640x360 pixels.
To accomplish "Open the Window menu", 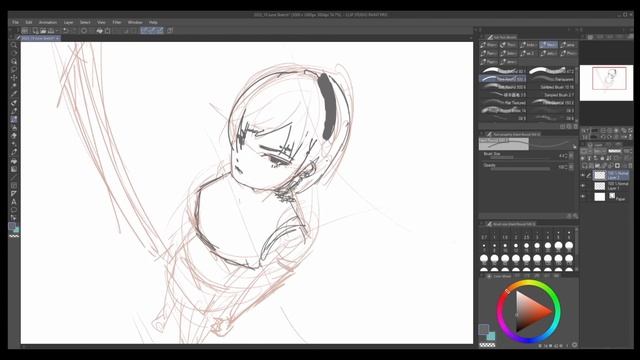I will tap(135, 22).
